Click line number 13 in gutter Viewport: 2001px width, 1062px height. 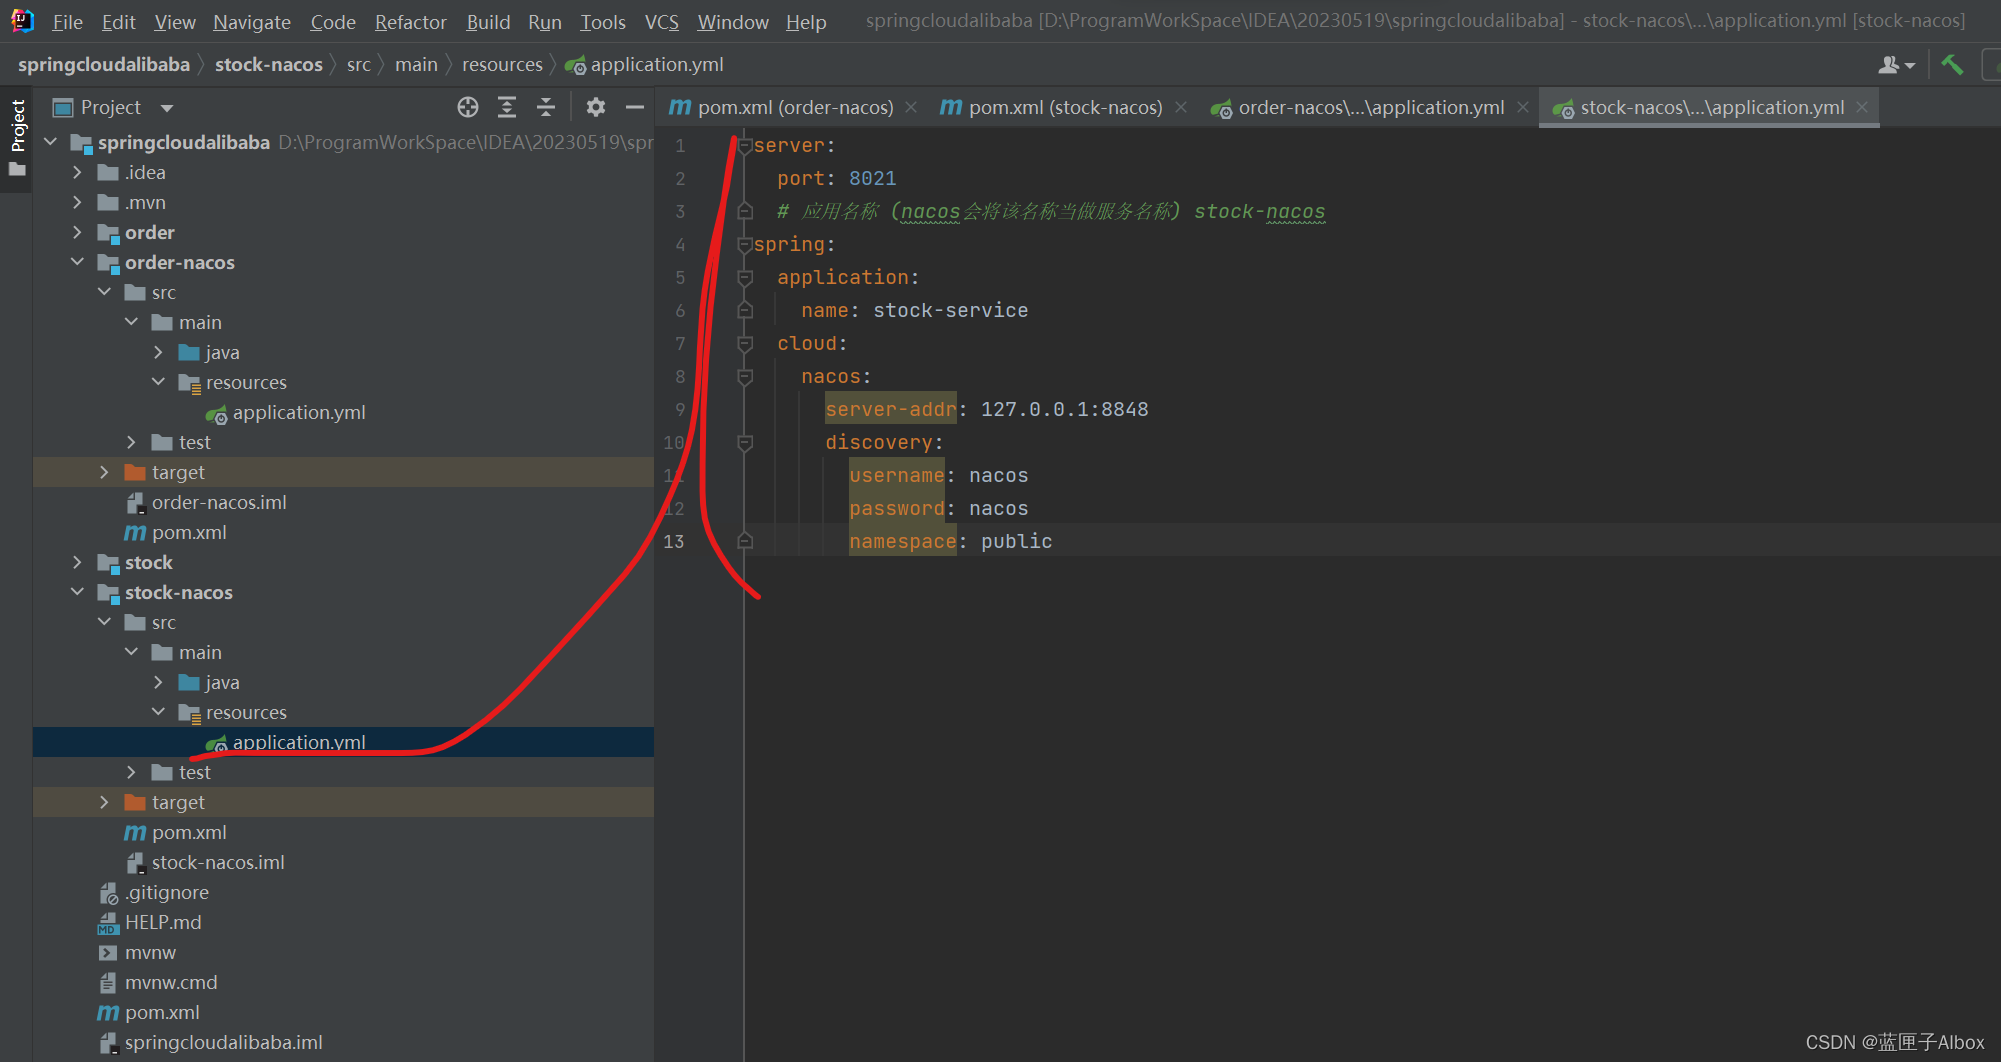(x=674, y=541)
